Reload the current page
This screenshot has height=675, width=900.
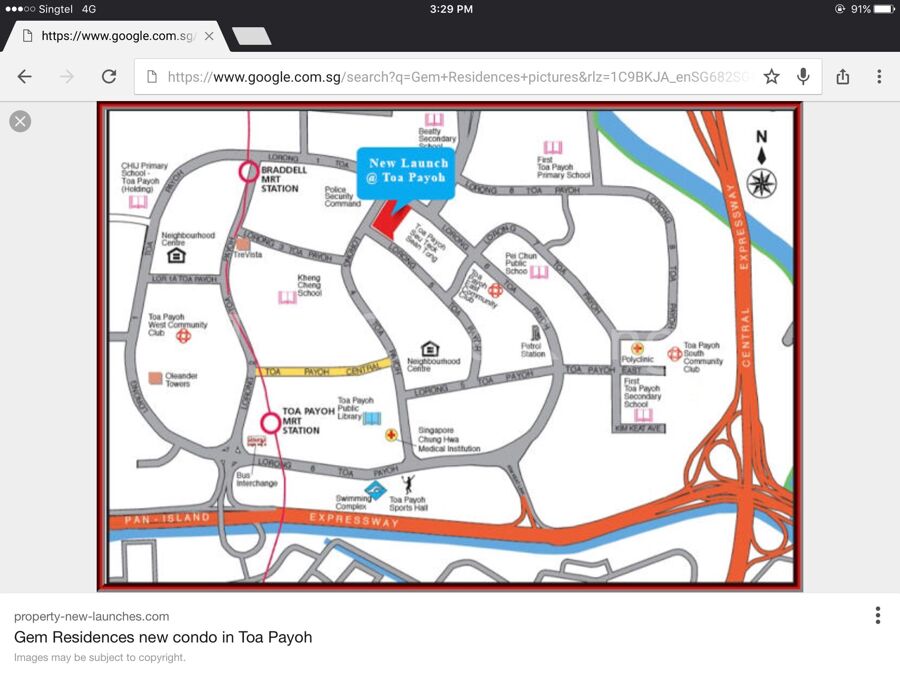(x=109, y=77)
